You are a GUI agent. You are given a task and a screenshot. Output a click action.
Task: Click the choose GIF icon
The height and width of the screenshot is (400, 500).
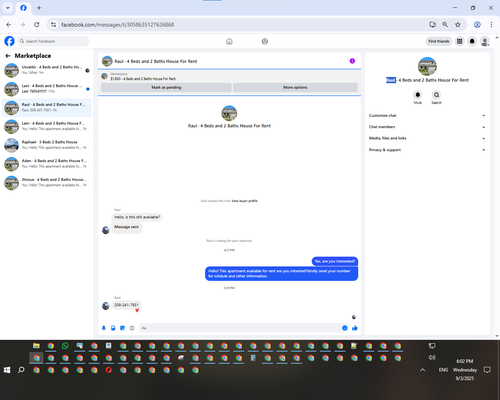point(132,328)
